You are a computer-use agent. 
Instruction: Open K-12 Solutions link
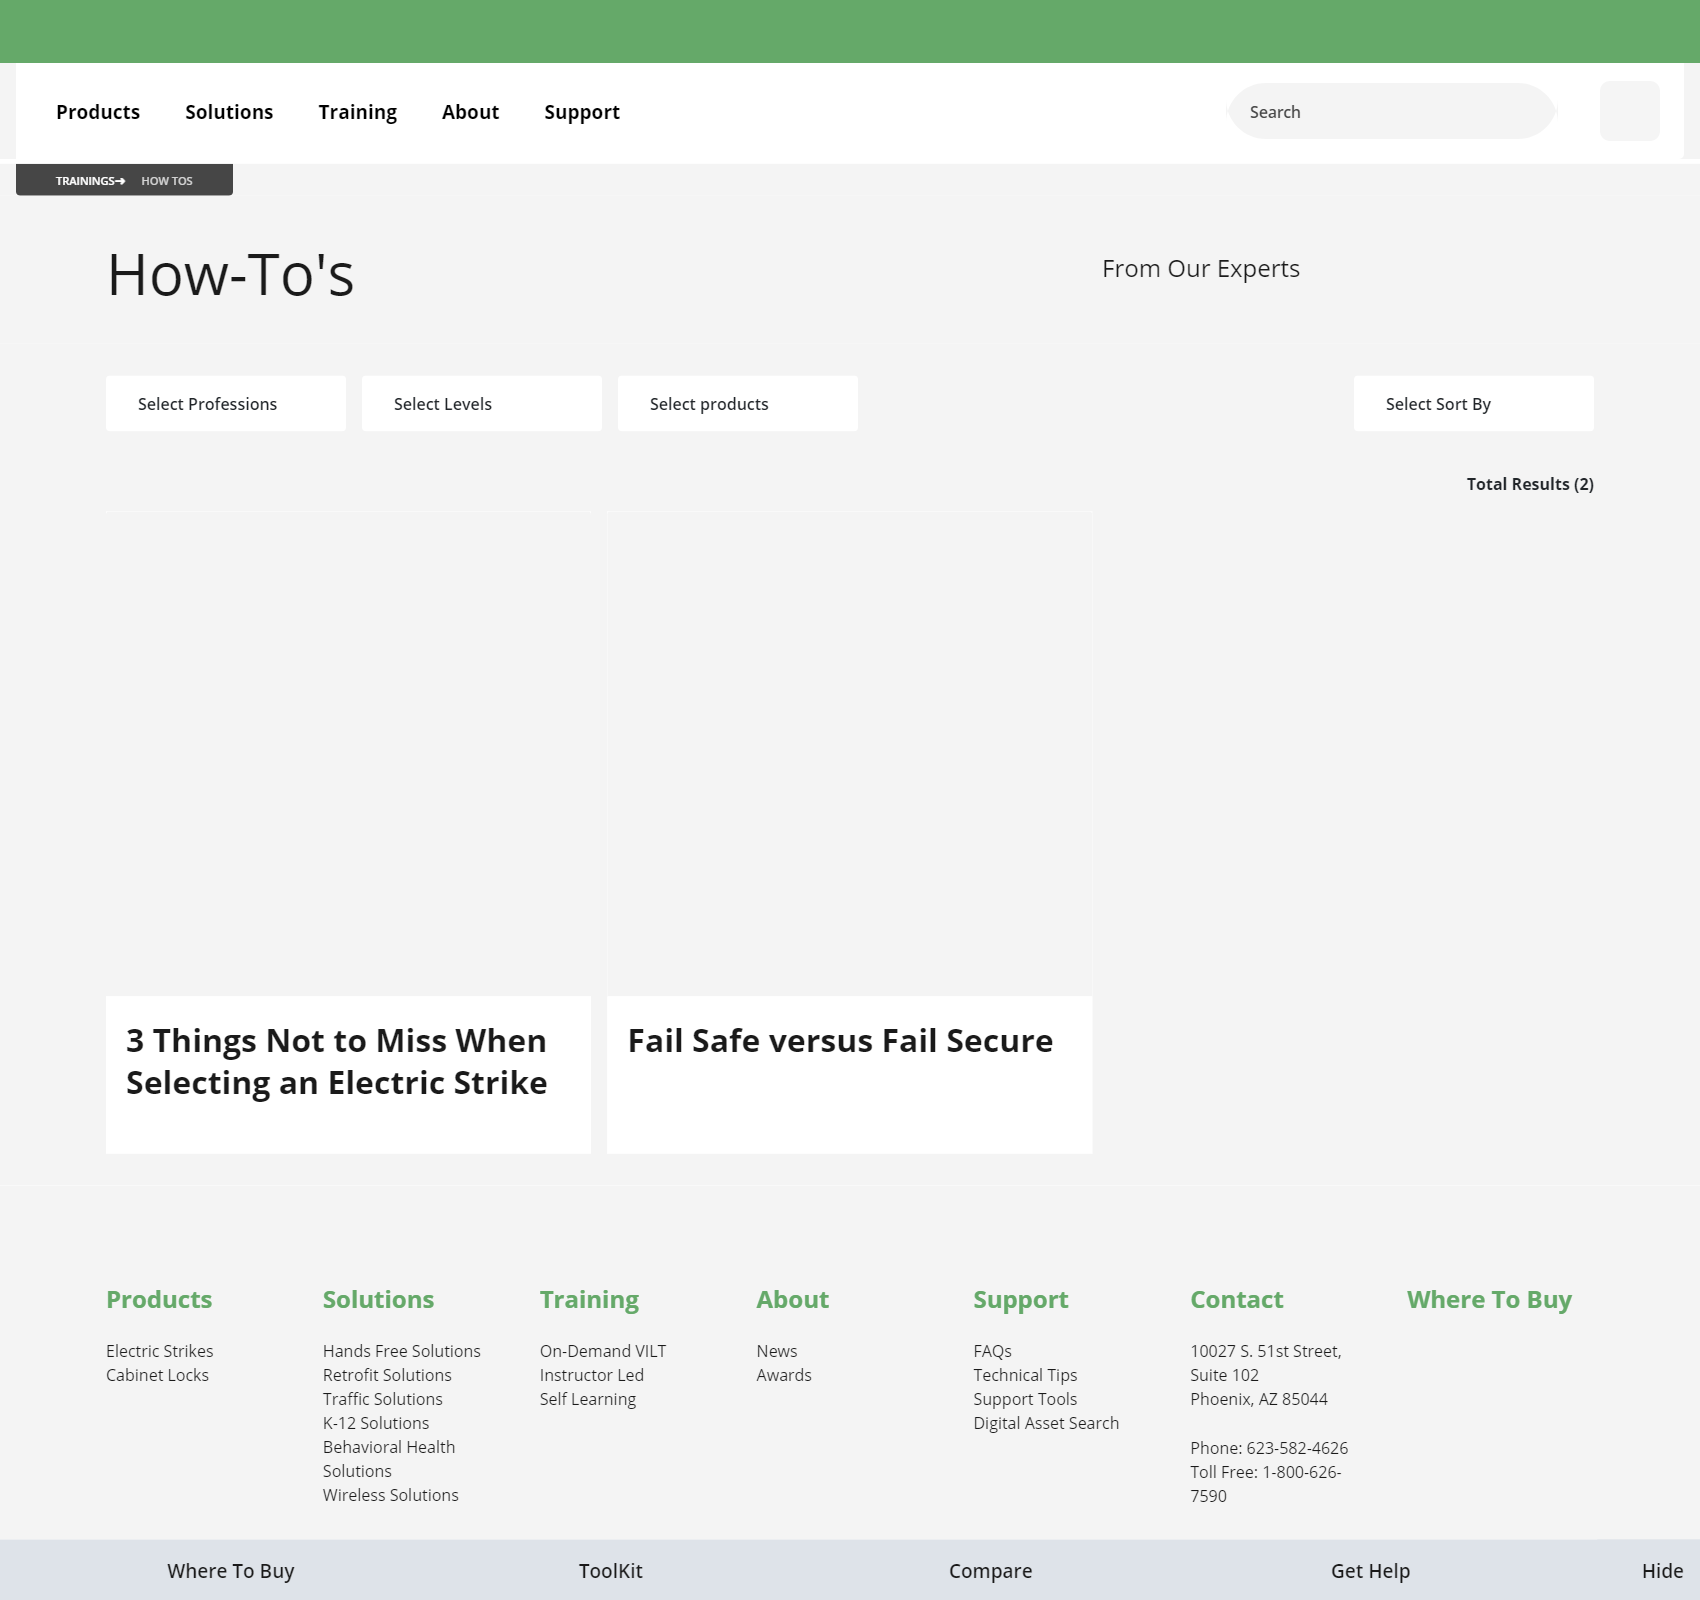coord(376,1423)
